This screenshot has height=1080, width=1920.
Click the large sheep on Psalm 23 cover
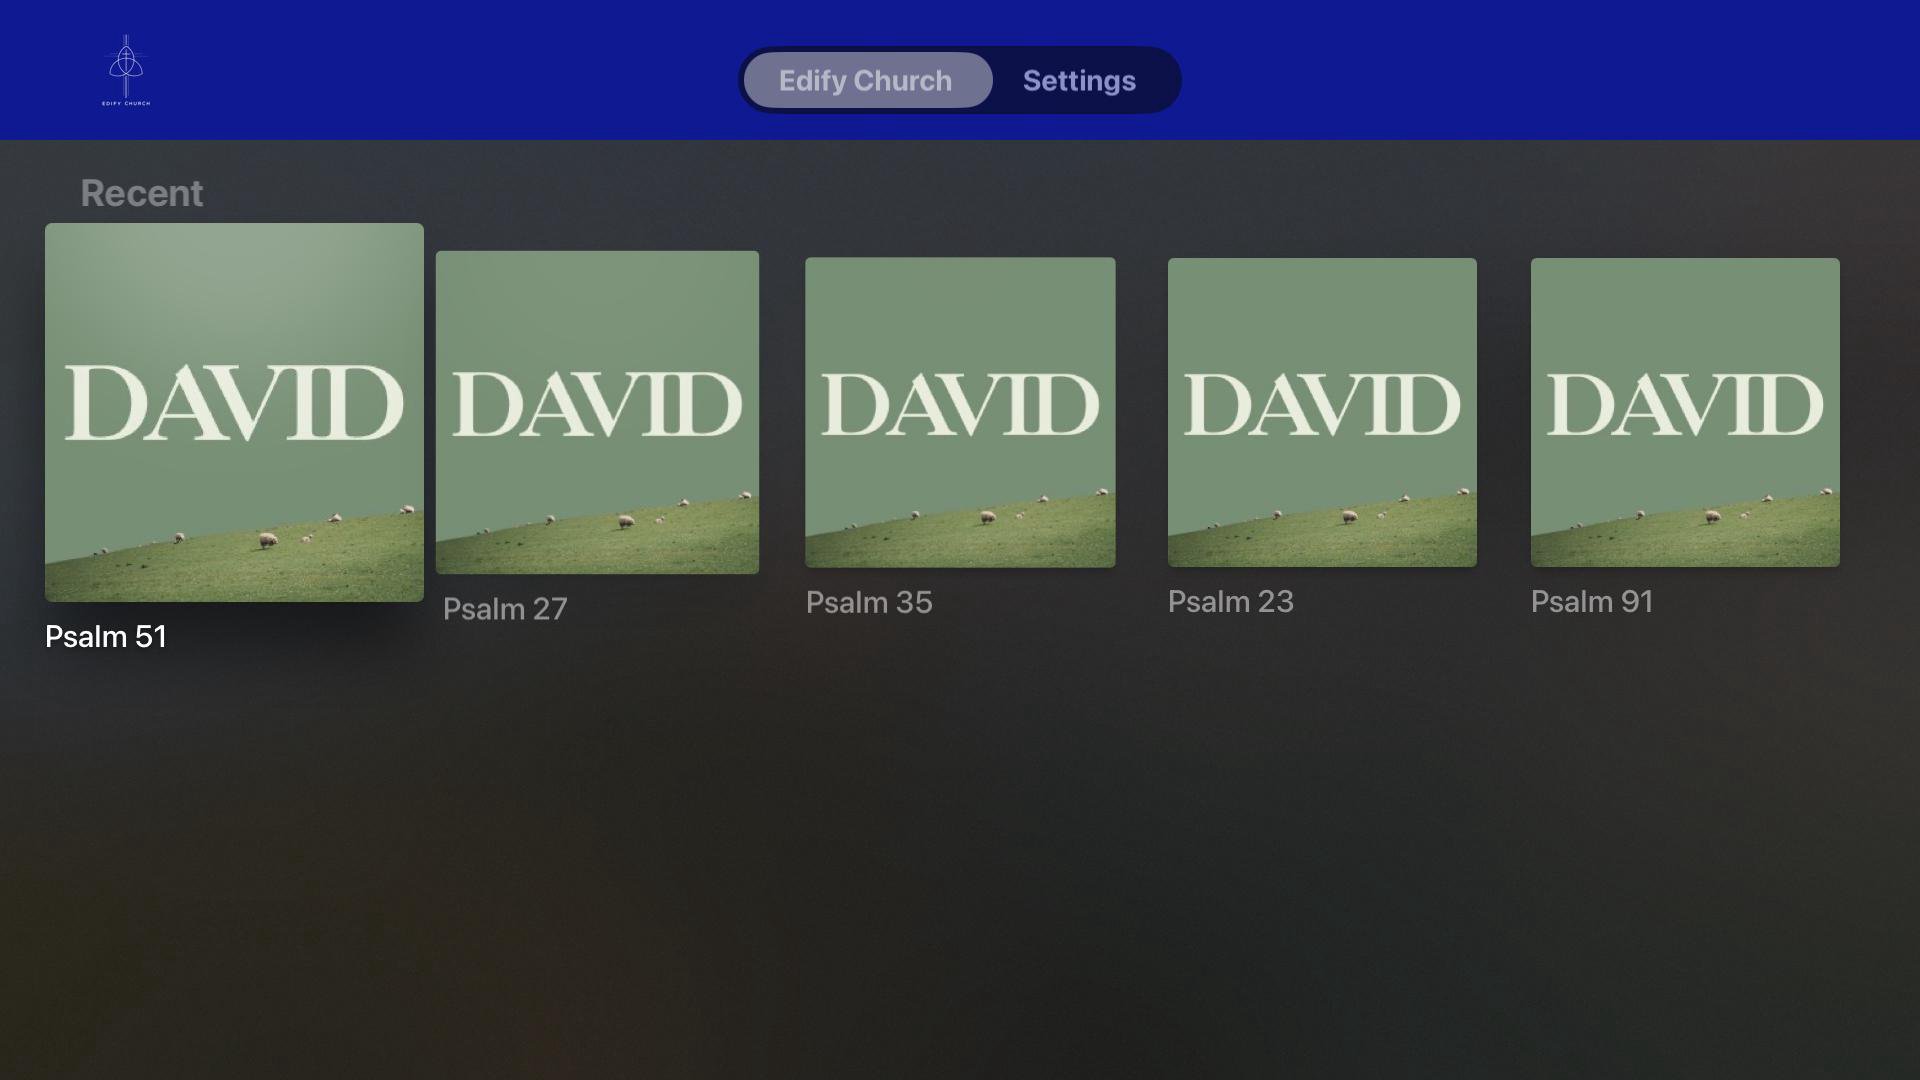pyautogui.click(x=1349, y=517)
